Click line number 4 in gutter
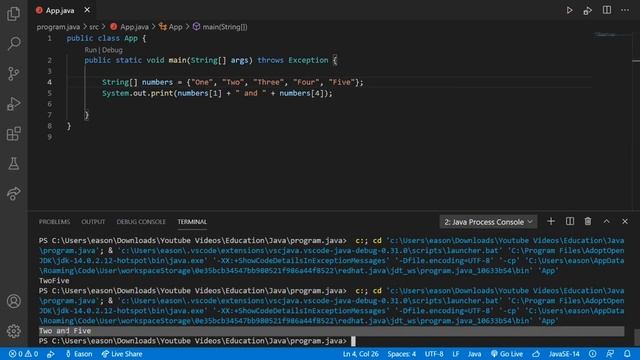640x360 pixels. click(x=49, y=82)
